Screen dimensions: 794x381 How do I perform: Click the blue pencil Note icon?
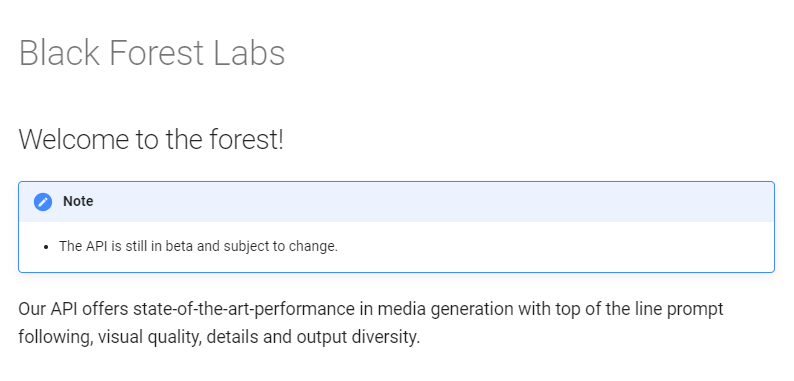pos(43,202)
